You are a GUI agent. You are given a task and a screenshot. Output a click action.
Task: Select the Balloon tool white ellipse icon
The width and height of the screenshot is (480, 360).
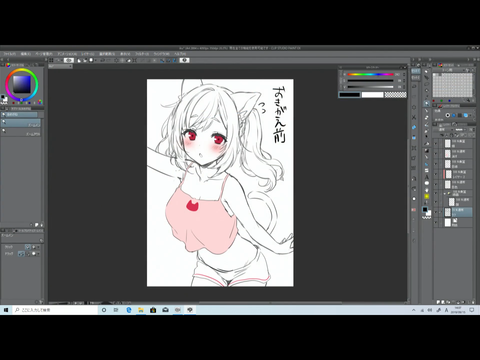427,183
